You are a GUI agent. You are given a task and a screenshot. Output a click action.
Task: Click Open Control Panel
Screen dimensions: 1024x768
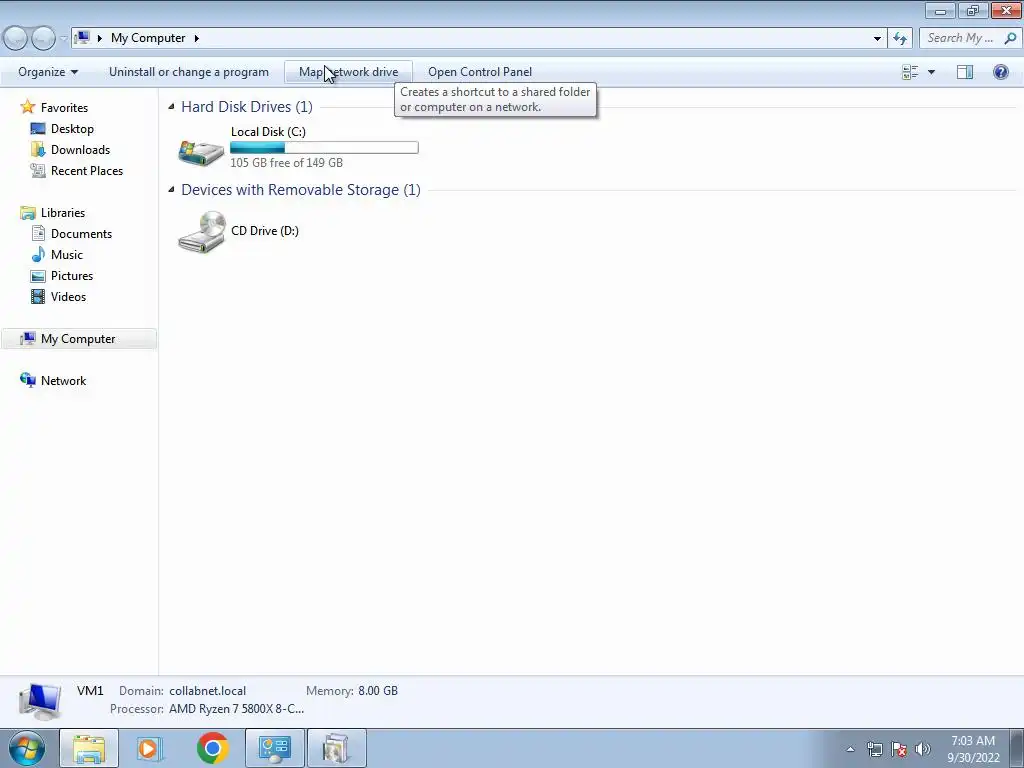[480, 72]
